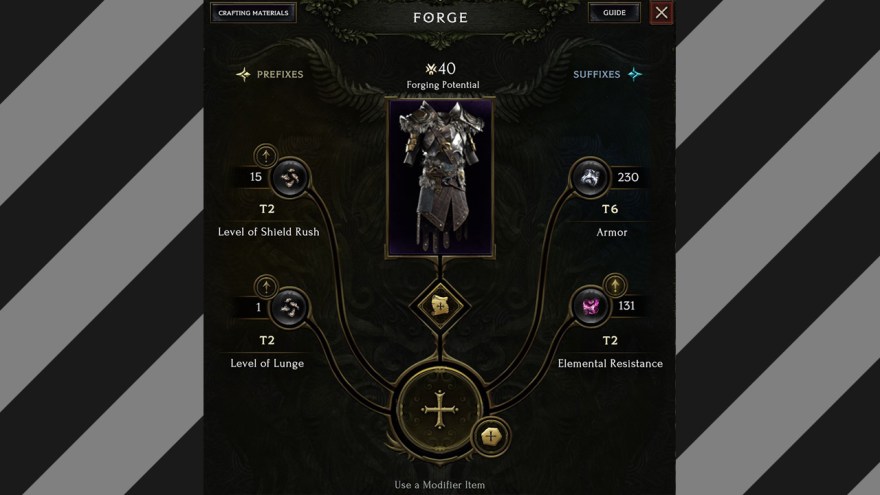
Task: Upgrade Shield Rush tier with arrow
Action: (x=265, y=155)
